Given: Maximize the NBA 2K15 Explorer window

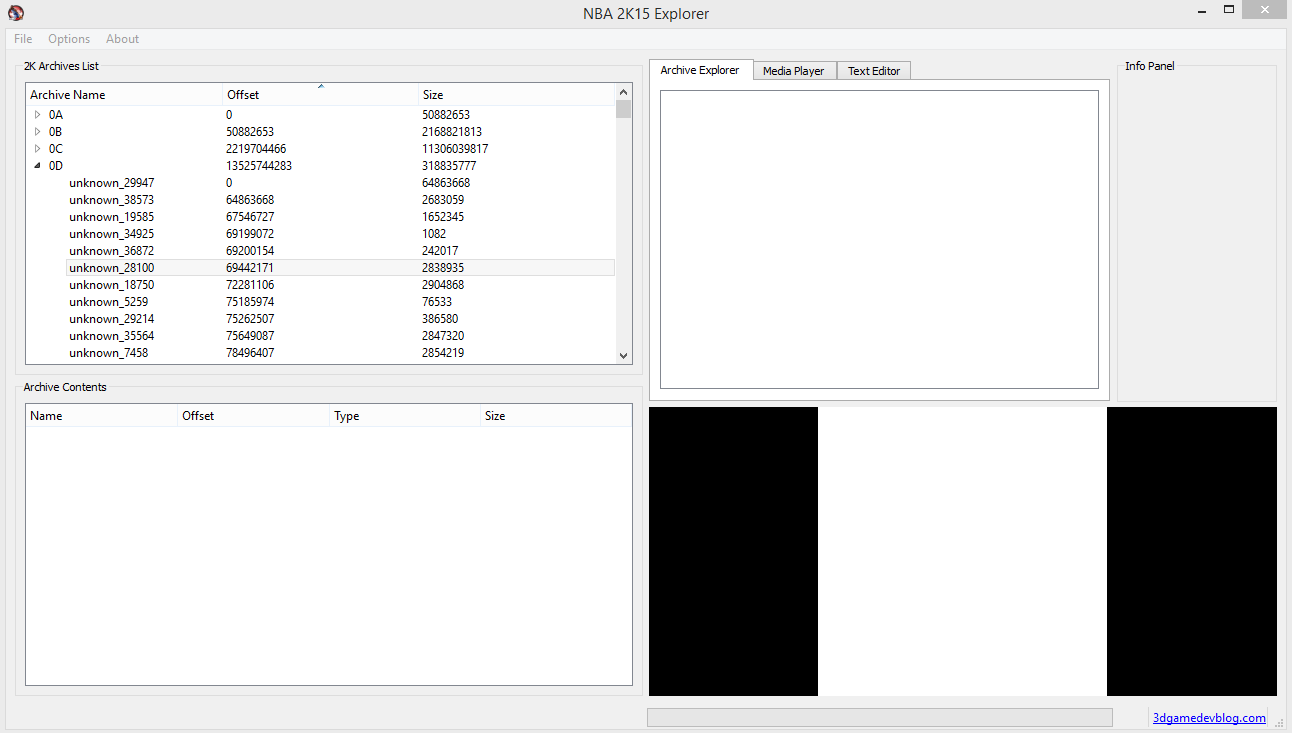Looking at the screenshot, I should click(1229, 10).
